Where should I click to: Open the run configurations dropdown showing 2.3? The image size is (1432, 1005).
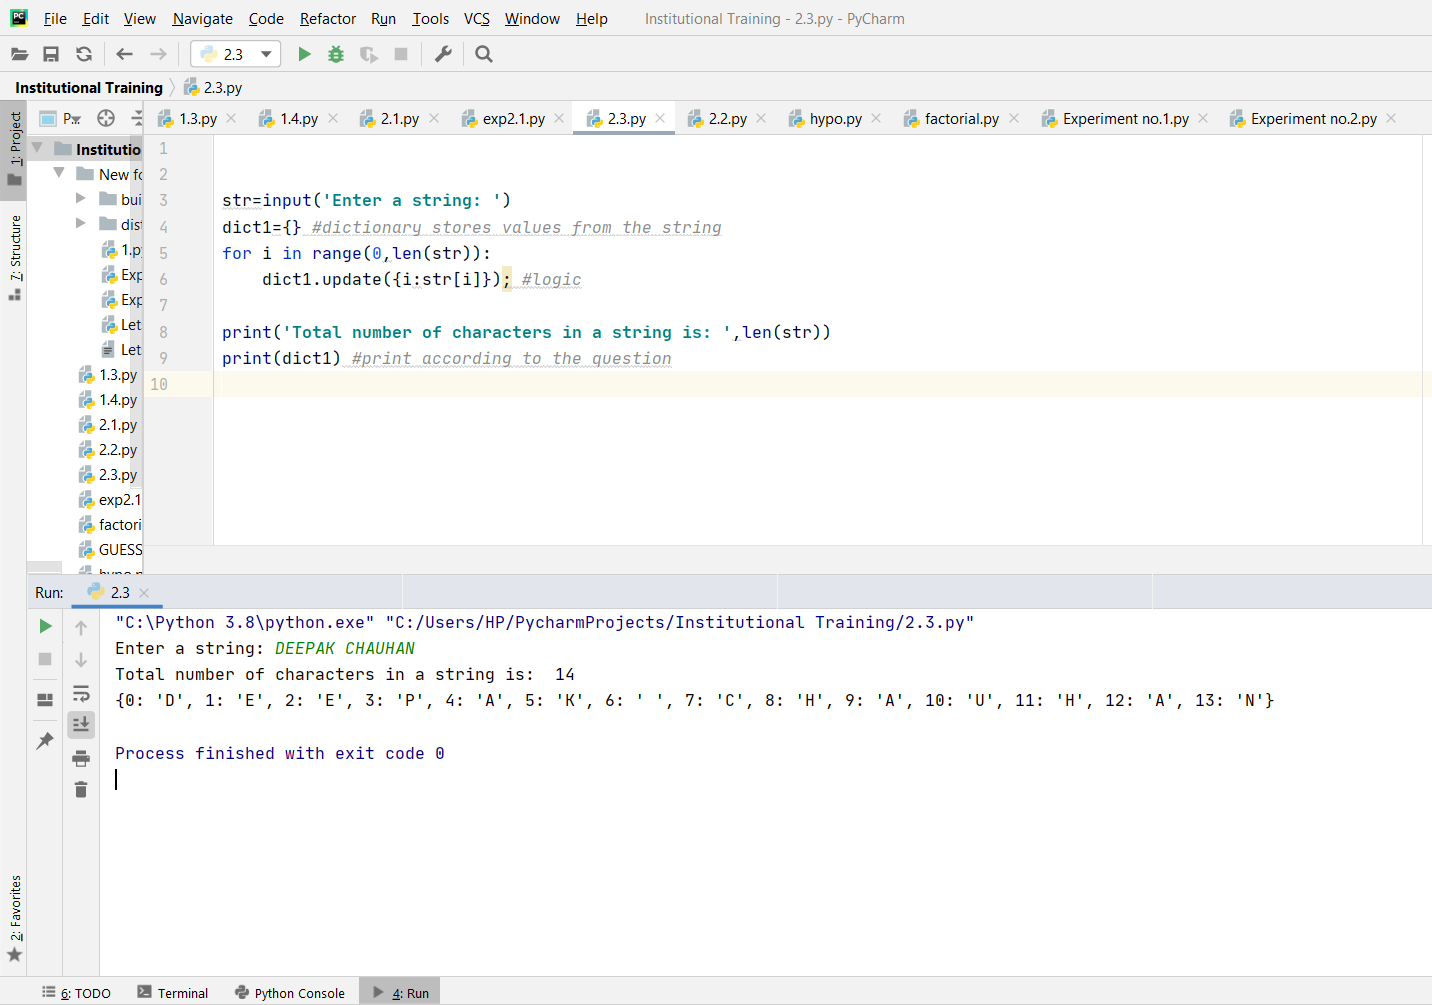(x=265, y=53)
